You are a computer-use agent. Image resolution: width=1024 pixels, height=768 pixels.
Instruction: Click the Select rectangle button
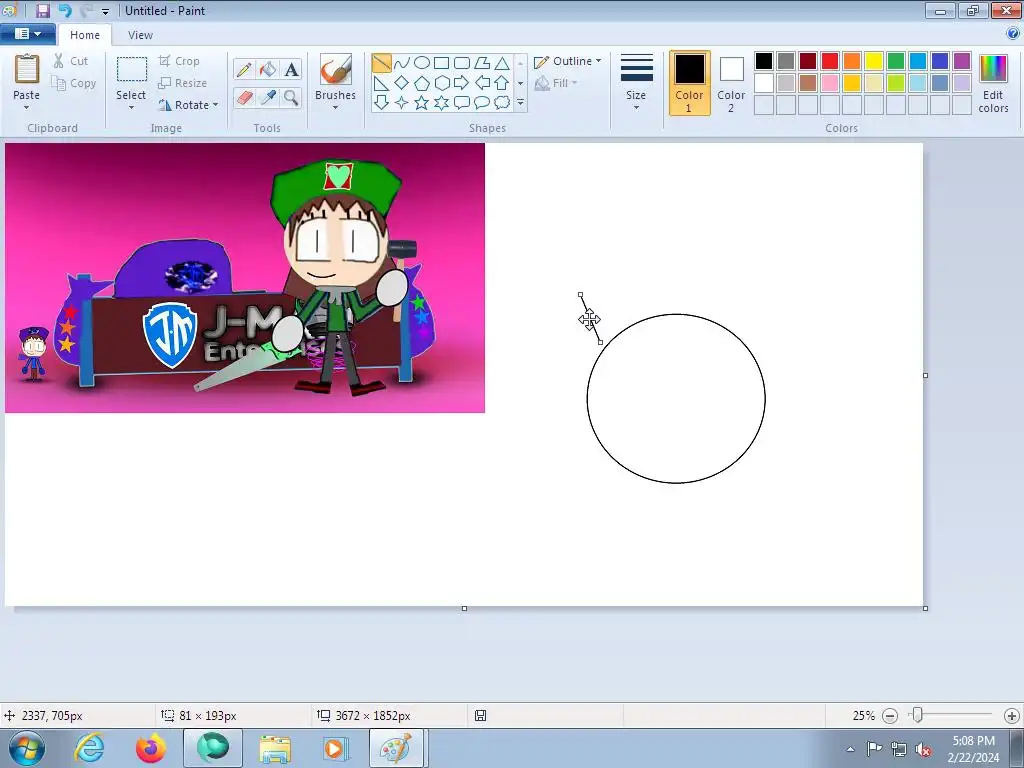coord(131,69)
